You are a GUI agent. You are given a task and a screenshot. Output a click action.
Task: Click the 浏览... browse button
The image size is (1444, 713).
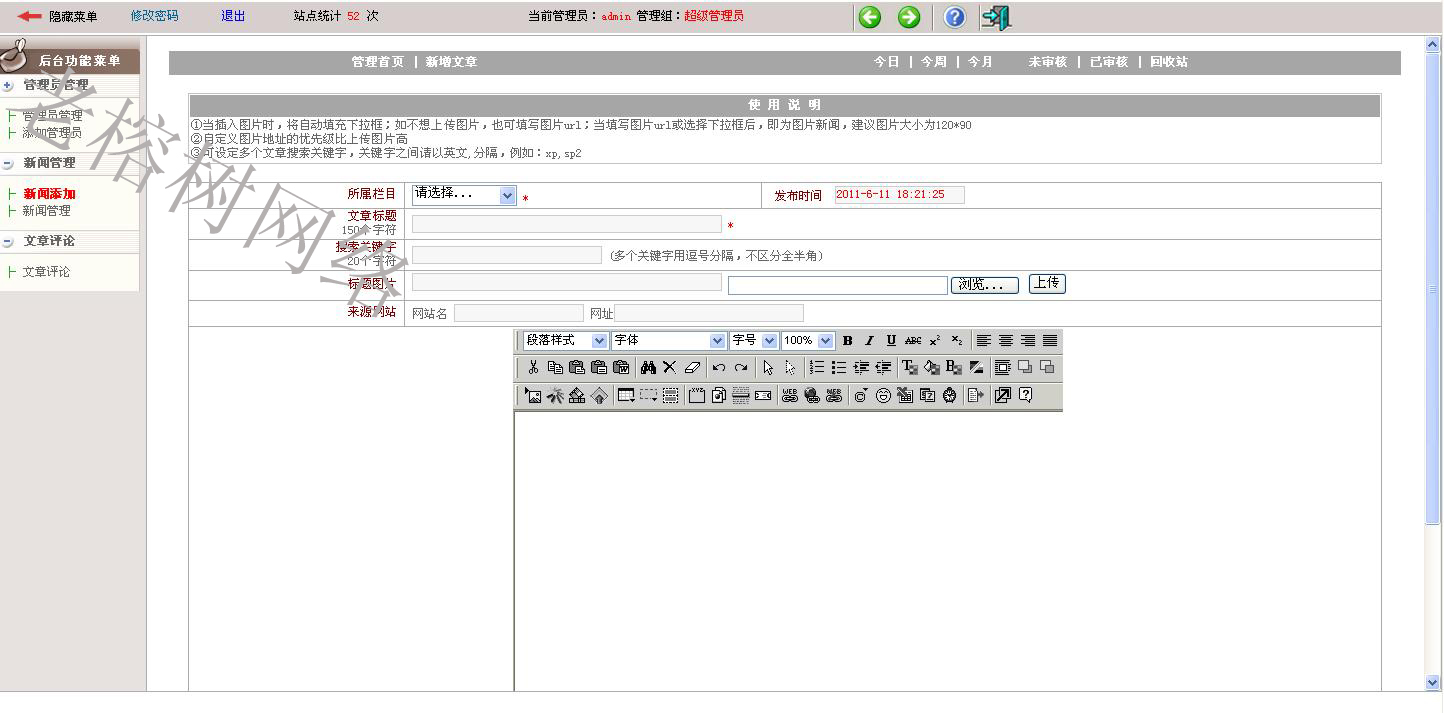click(x=984, y=285)
